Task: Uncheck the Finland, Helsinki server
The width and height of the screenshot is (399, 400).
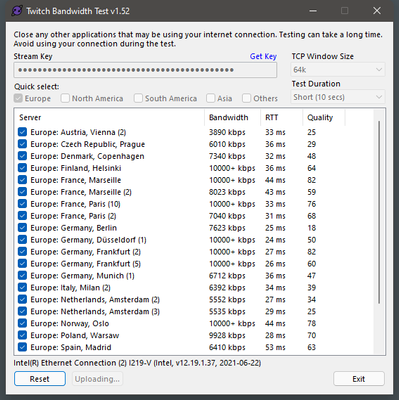Action: coord(22,168)
